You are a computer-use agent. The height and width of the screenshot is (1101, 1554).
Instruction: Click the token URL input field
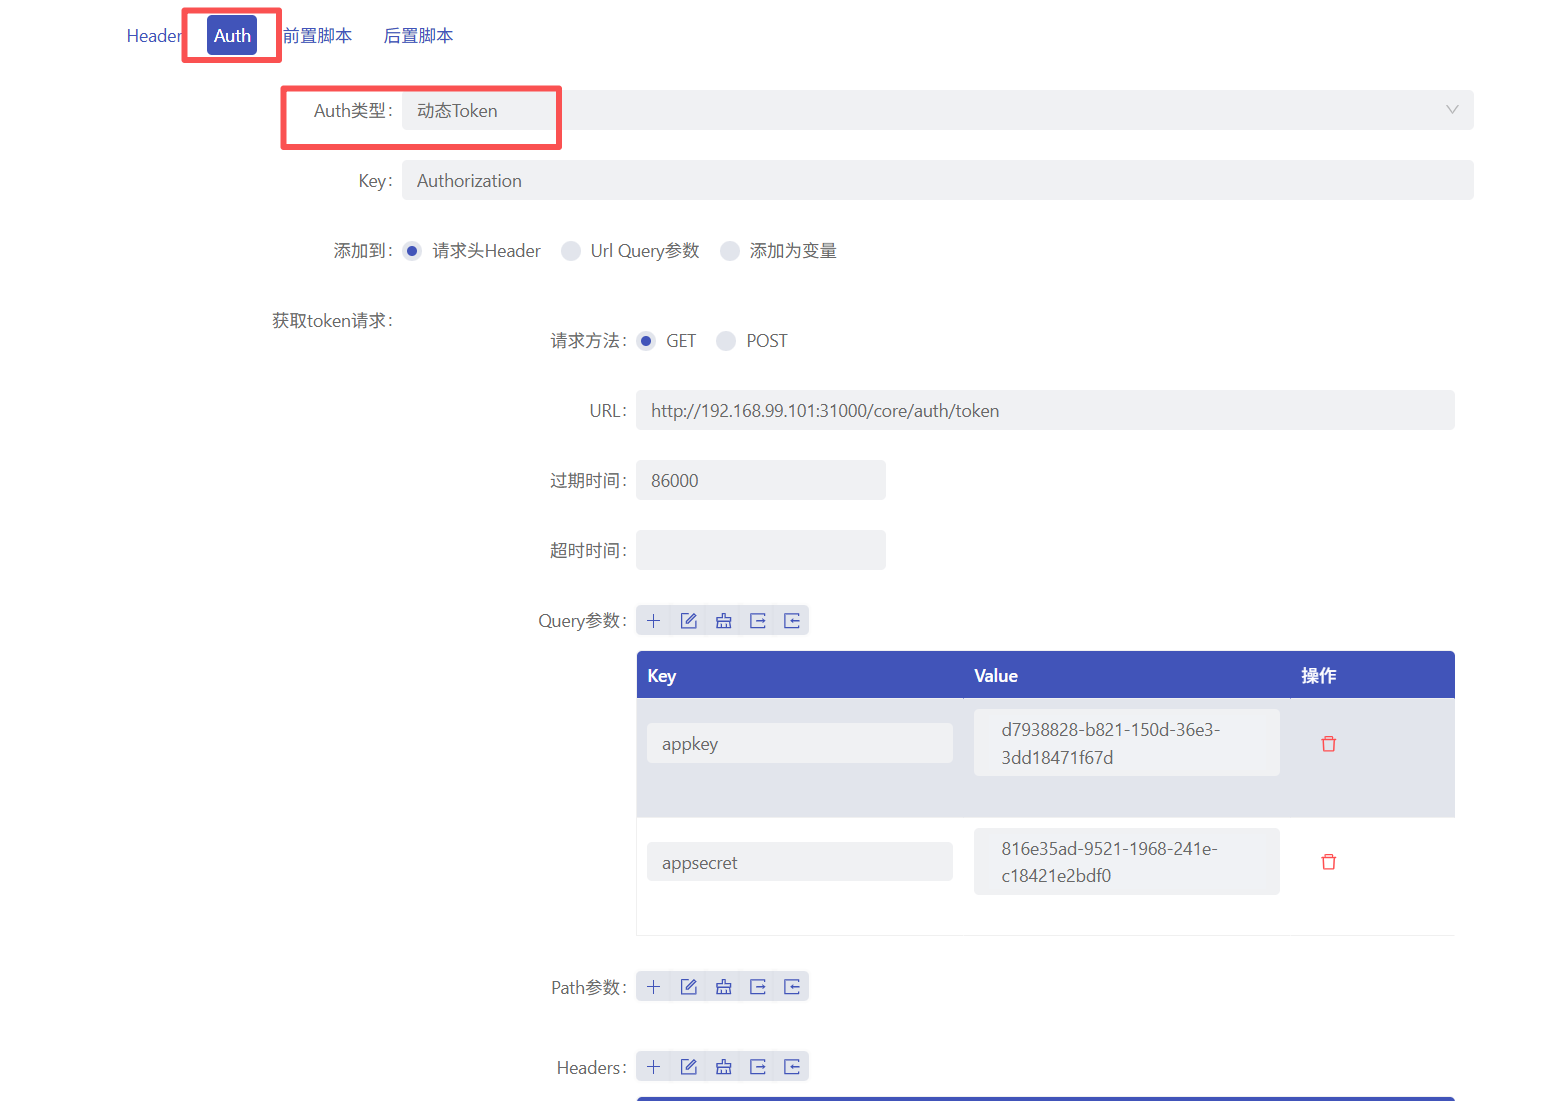[1044, 410]
